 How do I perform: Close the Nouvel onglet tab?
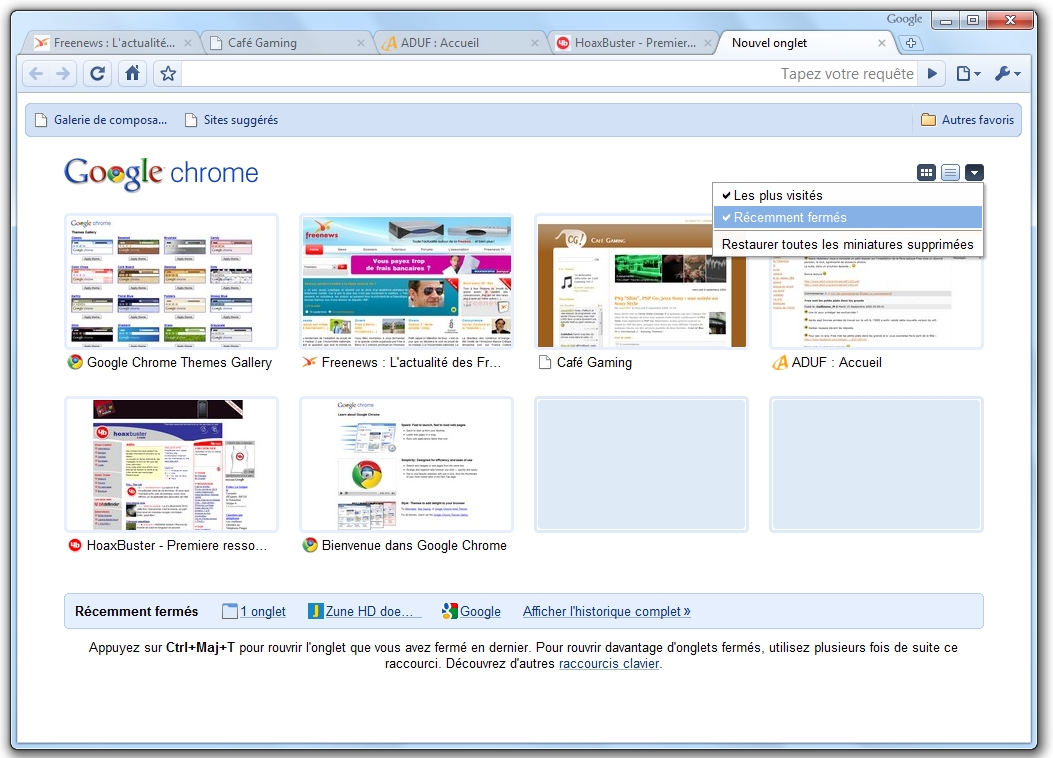882,43
